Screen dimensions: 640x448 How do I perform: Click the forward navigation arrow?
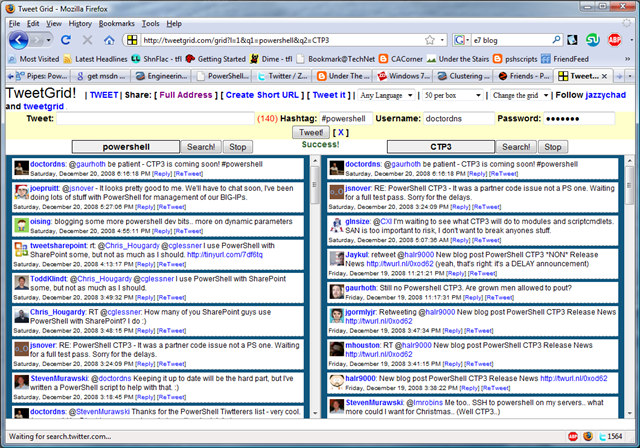pos(37,40)
